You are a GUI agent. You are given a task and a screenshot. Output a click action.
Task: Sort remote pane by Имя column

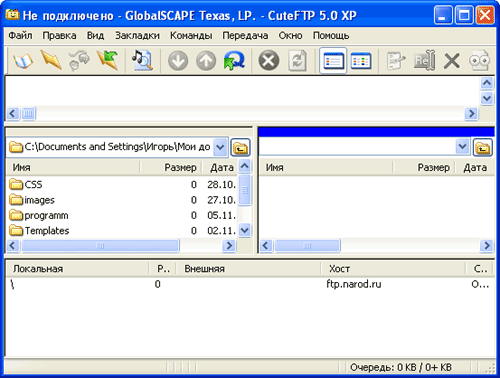(x=326, y=167)
